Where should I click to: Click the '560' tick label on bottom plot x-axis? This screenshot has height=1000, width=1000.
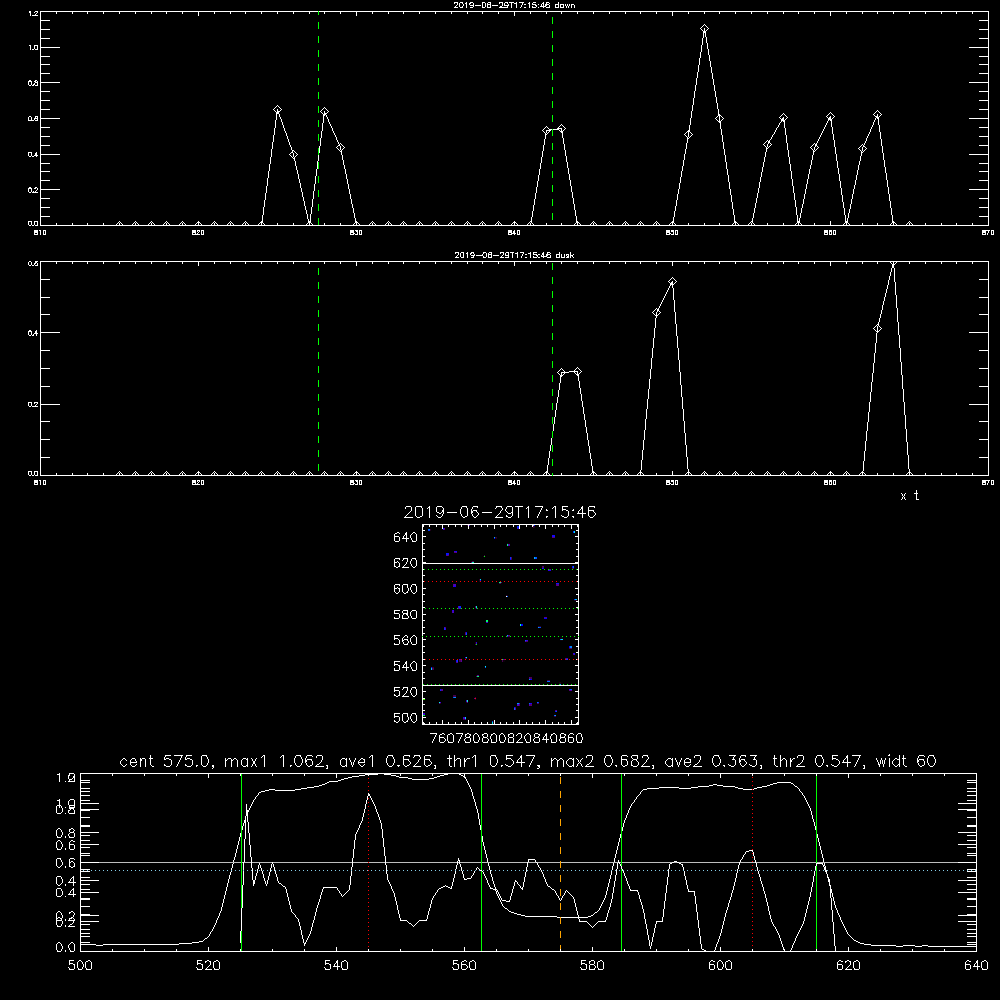point(464,966)
